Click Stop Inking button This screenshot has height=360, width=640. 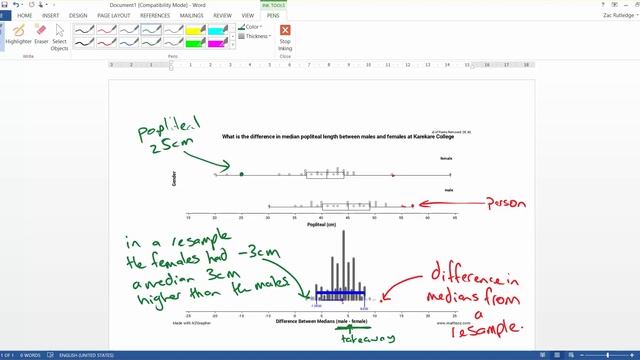coord(285,38)
